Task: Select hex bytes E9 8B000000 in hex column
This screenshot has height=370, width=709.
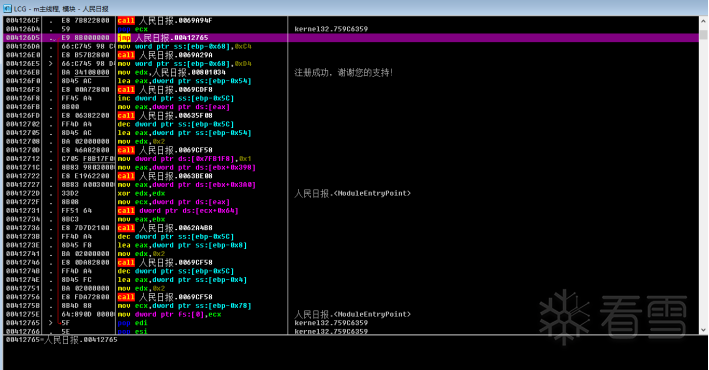Action: tap(85, 38)
